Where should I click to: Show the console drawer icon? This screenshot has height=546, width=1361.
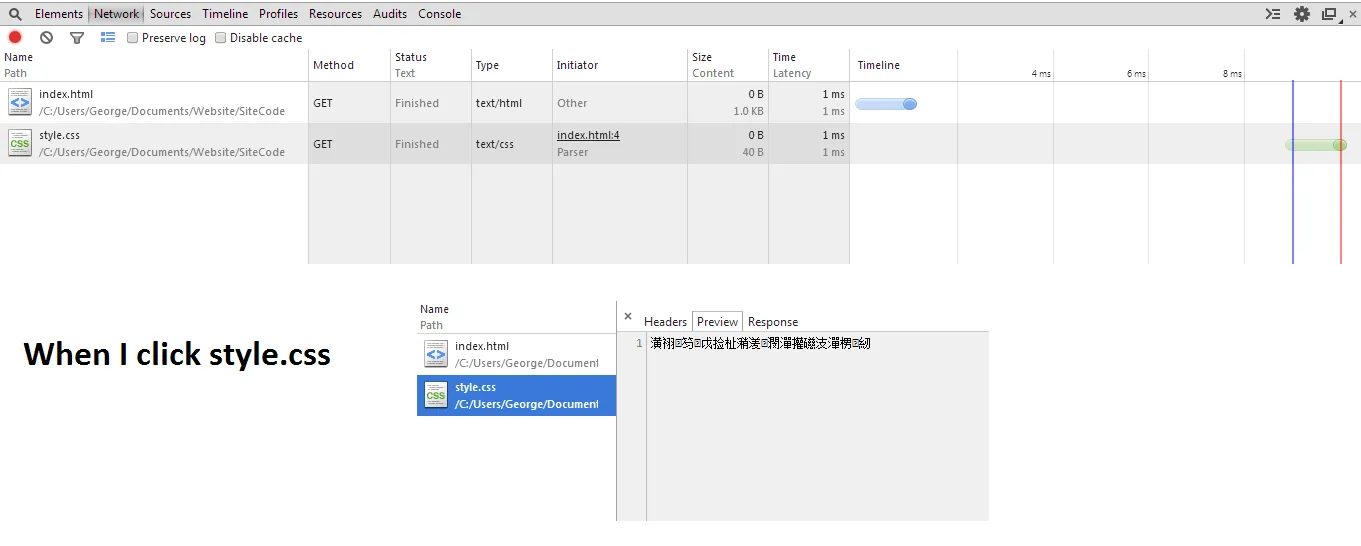1272,14
